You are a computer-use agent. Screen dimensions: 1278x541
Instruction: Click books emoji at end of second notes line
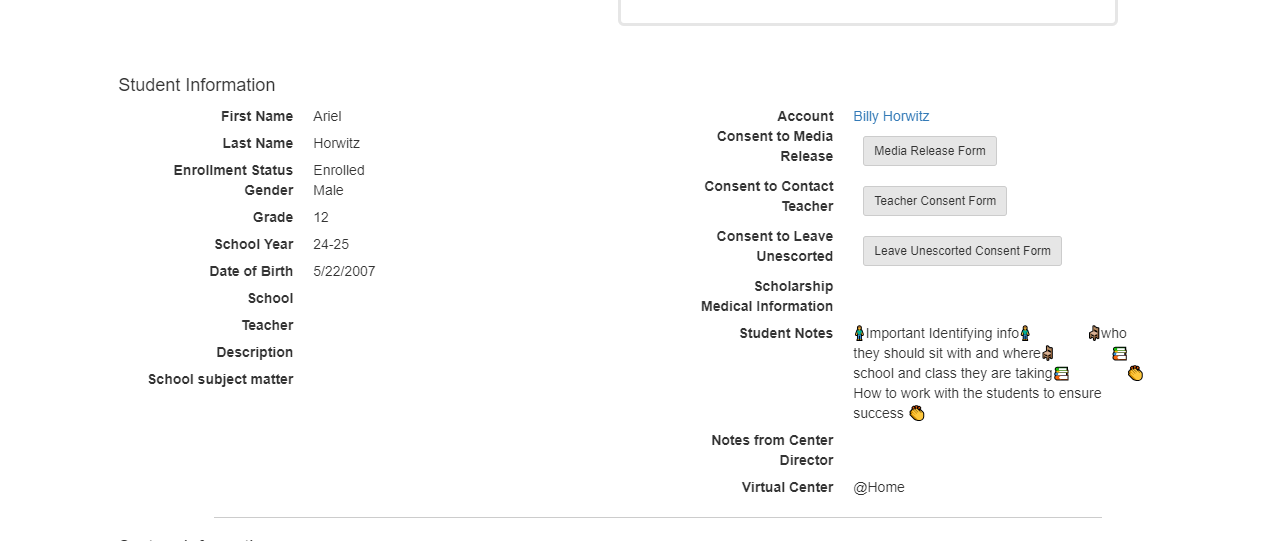point(1120,353)
